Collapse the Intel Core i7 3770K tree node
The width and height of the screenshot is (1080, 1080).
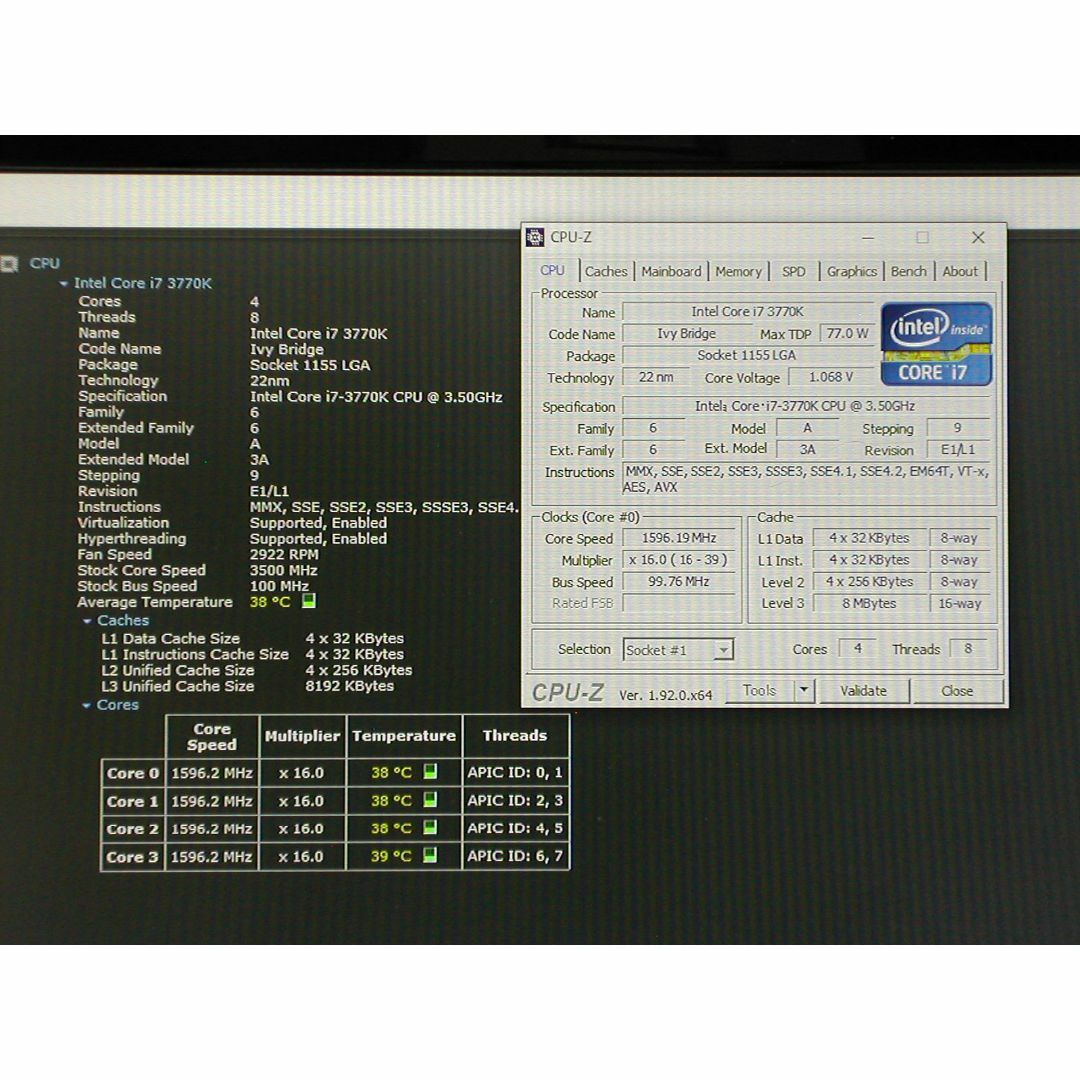[x=63, y=283]
